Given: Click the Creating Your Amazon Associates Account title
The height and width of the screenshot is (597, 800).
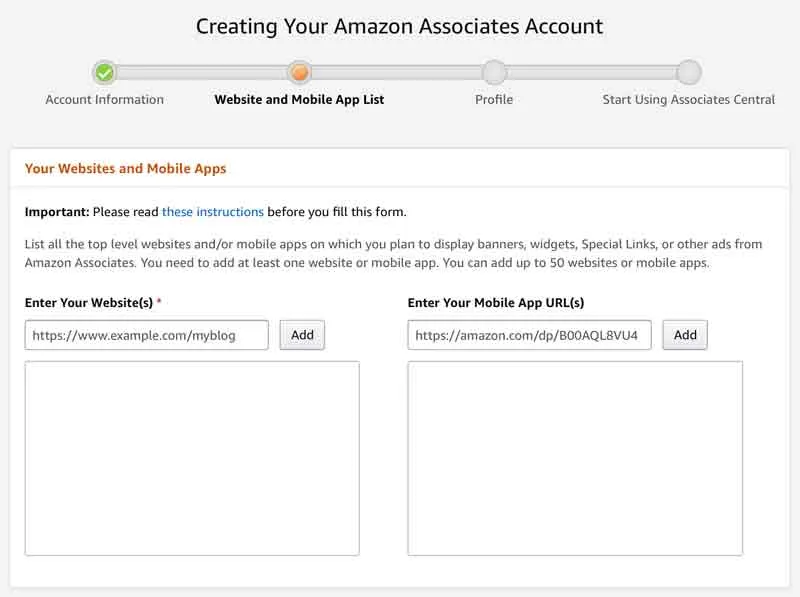Looking at the screenshot, I should pyautogui.click(x=399, y=26).
